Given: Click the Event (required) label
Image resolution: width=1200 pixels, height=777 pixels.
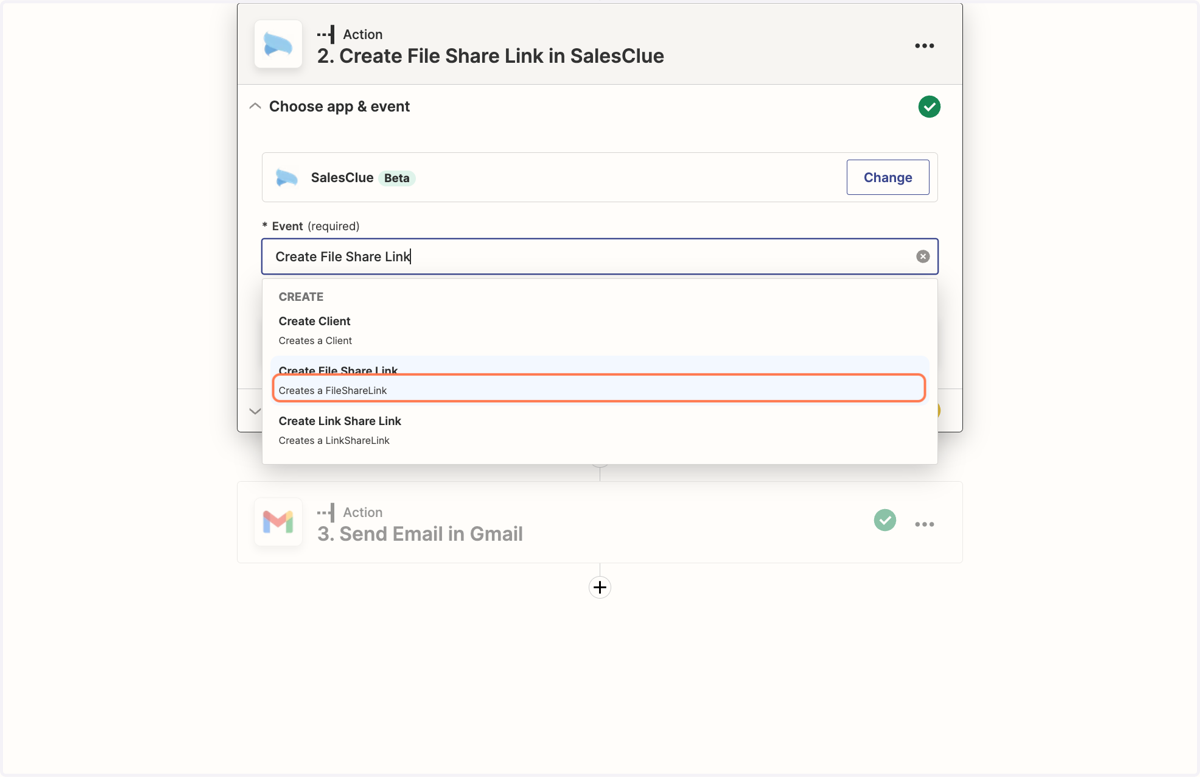Looking at the screenshot, I should click(x=311, y=226).
